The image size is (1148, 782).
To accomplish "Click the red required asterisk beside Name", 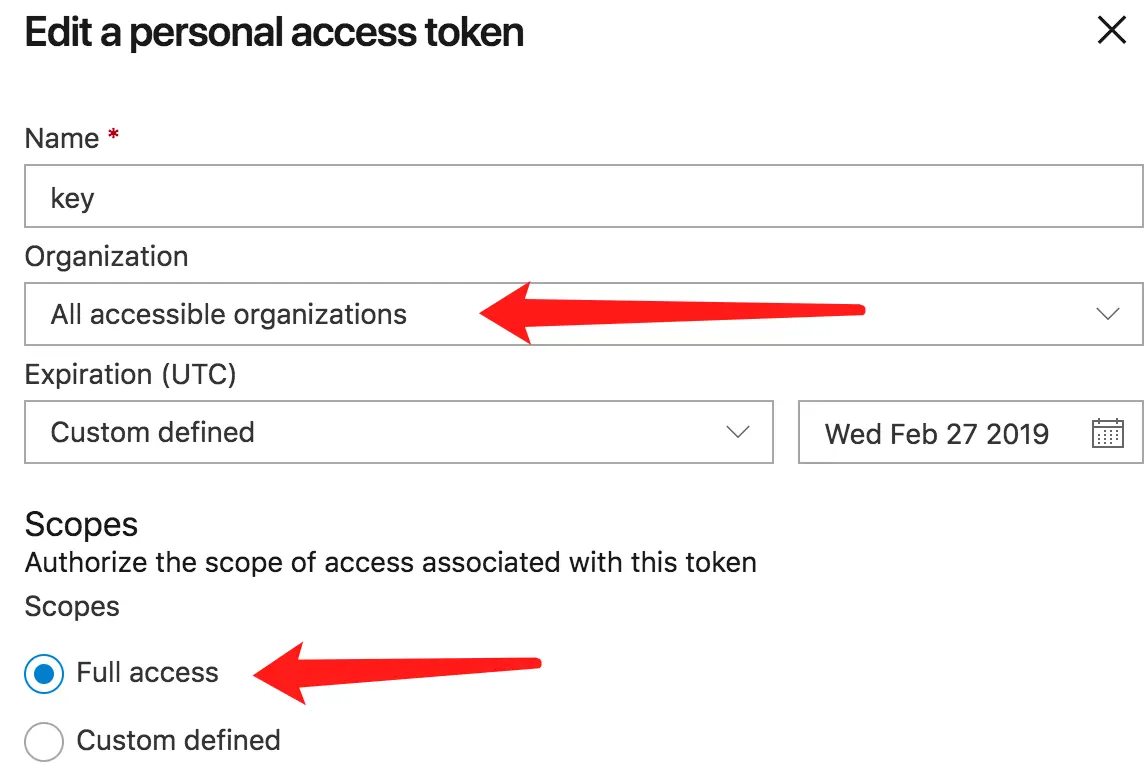I will point(114,136).
